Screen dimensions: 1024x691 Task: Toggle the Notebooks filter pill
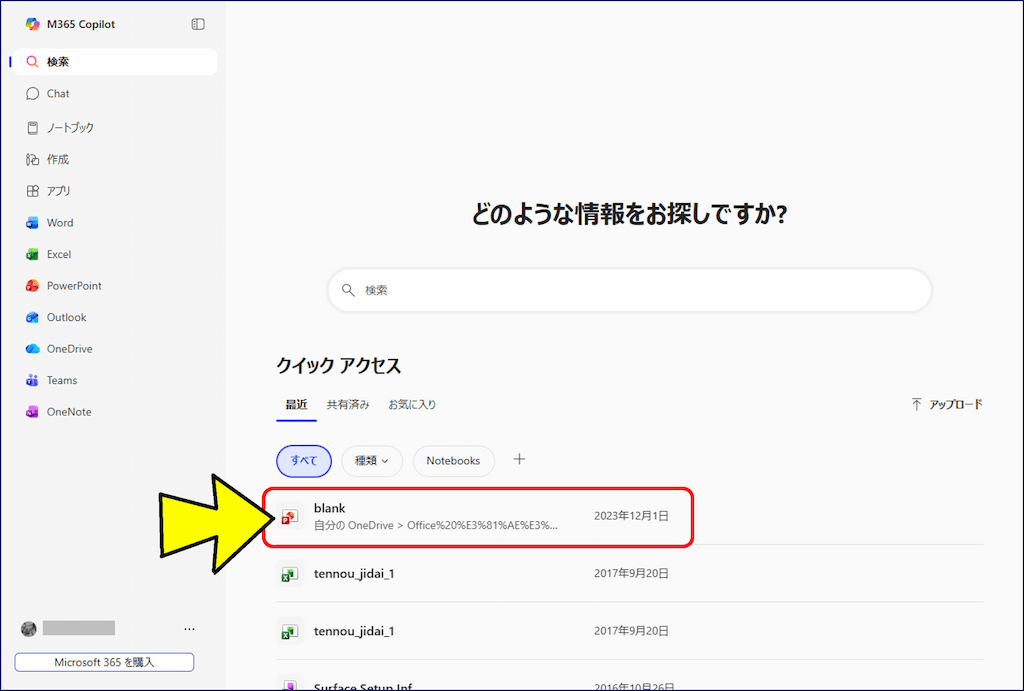pyautogui.click(x=453, y=461)
